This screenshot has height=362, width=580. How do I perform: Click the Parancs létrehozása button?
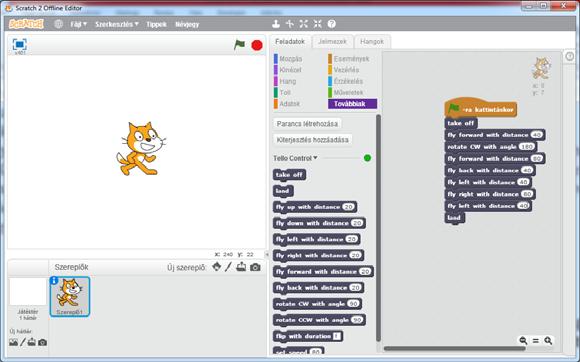(x=307, y=124)
